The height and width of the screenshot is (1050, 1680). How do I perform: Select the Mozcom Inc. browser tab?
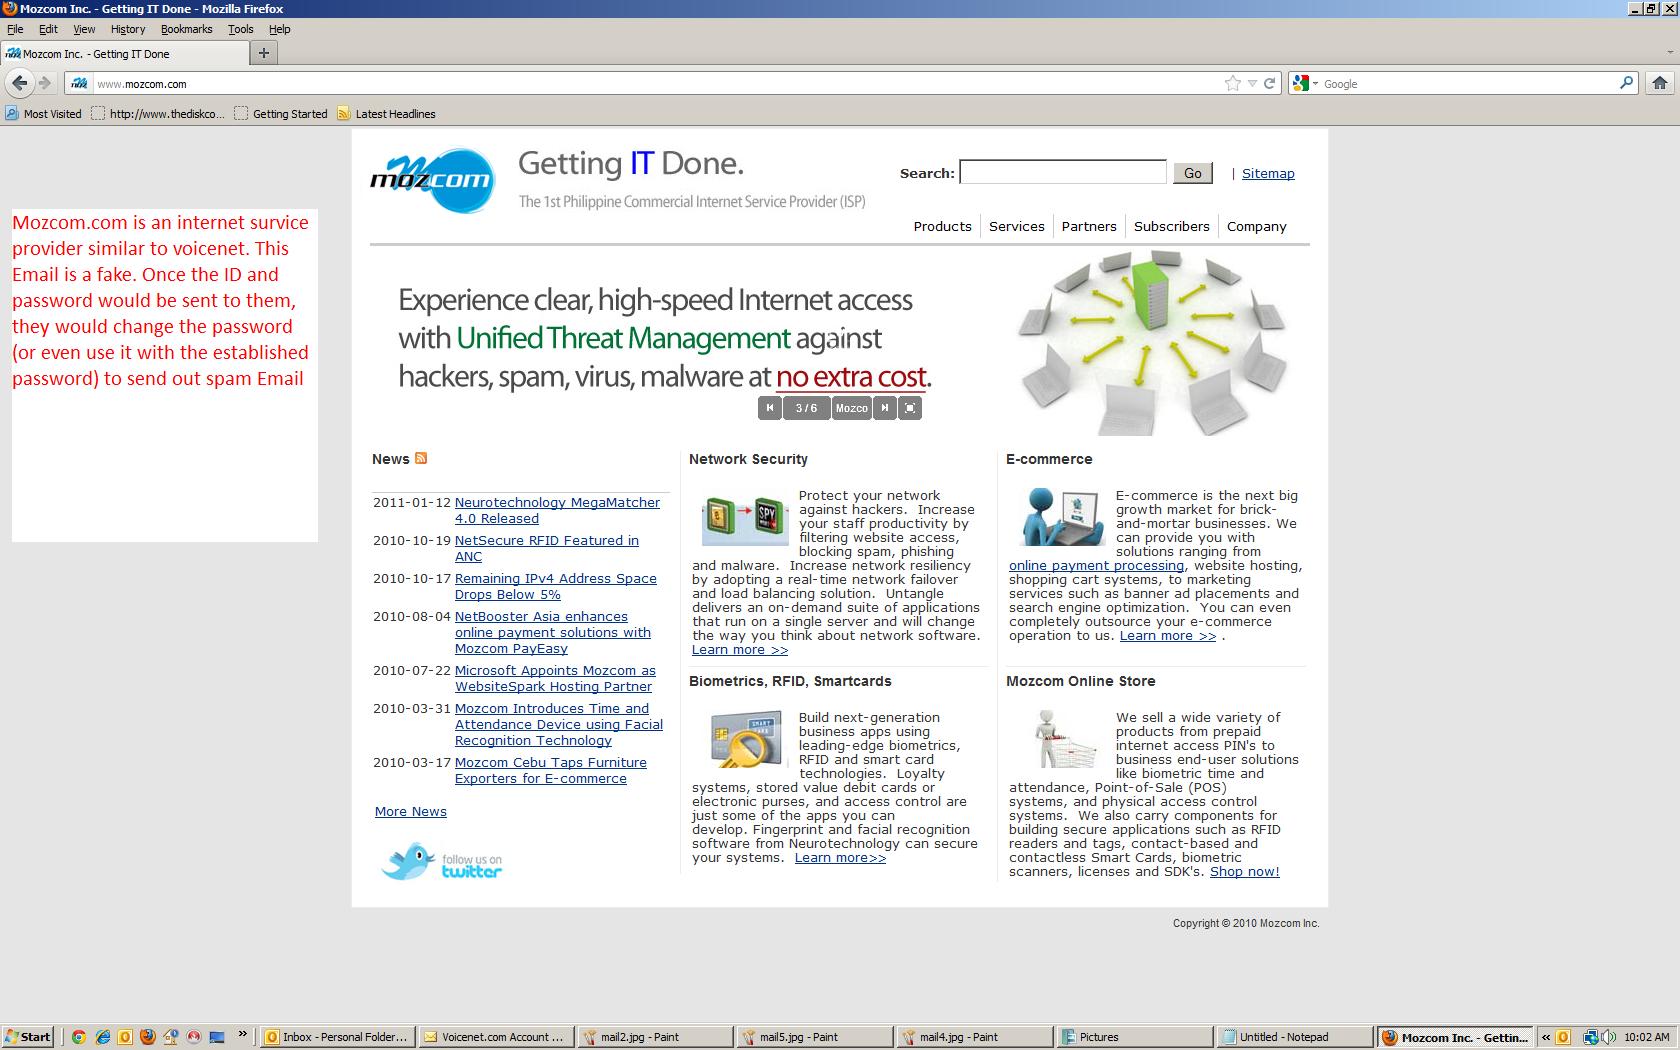(x=124, y=54)
